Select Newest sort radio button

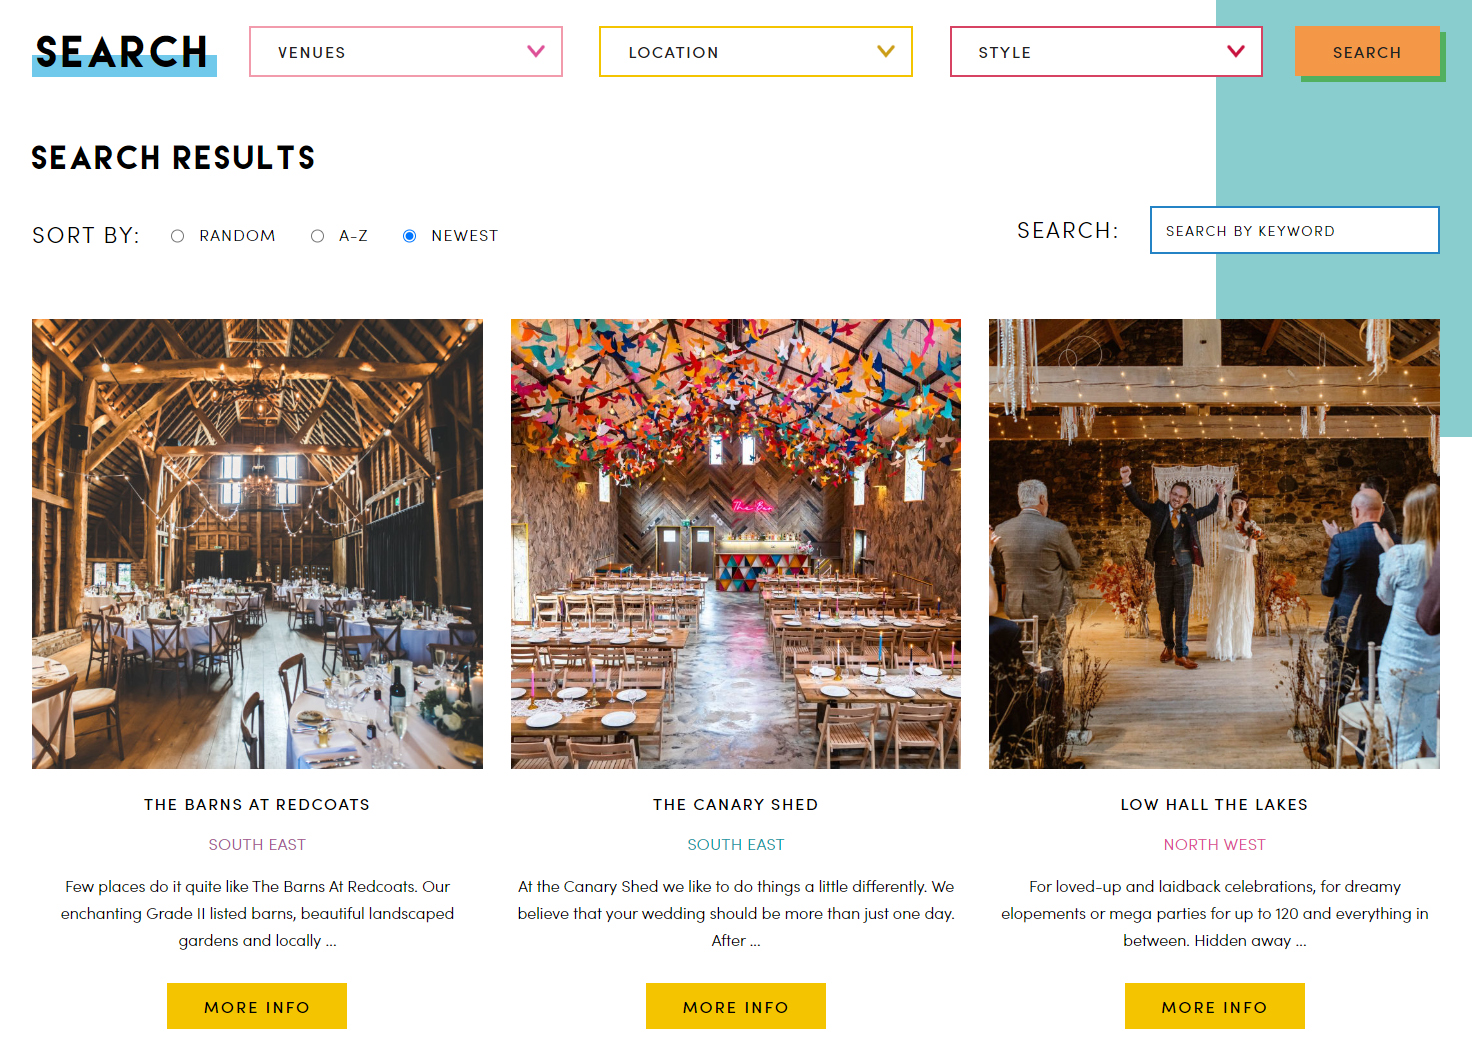(x=409, y=236)
